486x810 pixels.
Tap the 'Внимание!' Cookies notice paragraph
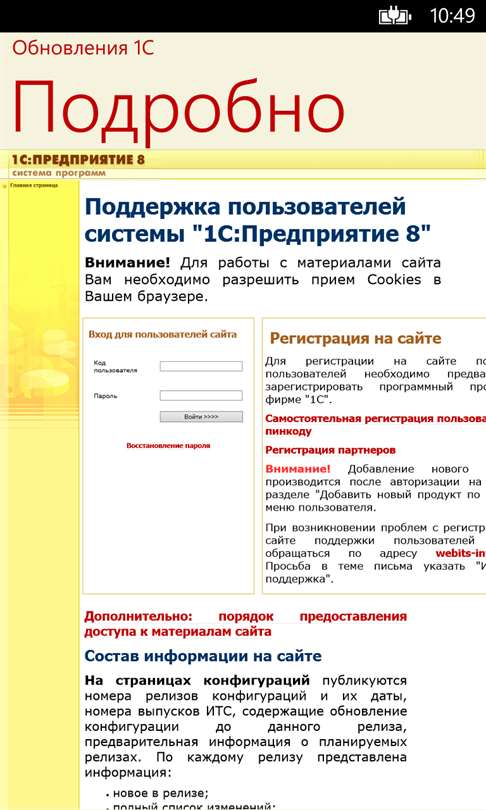coord(262,279)
